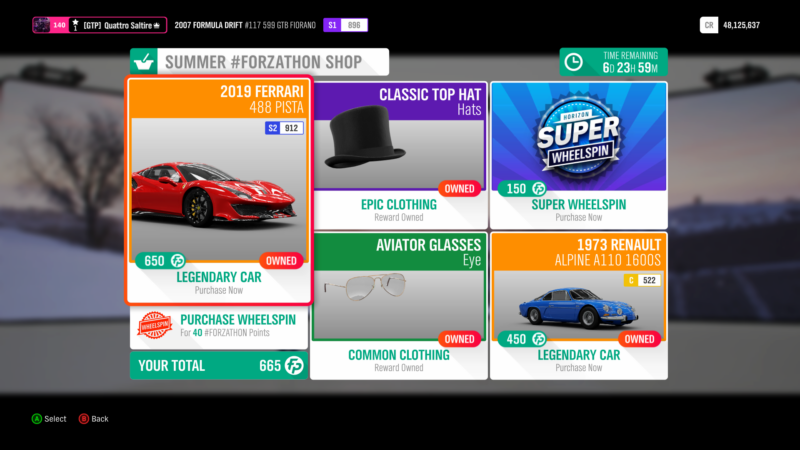Select the Classic Top Hat item

click(399, 155)
